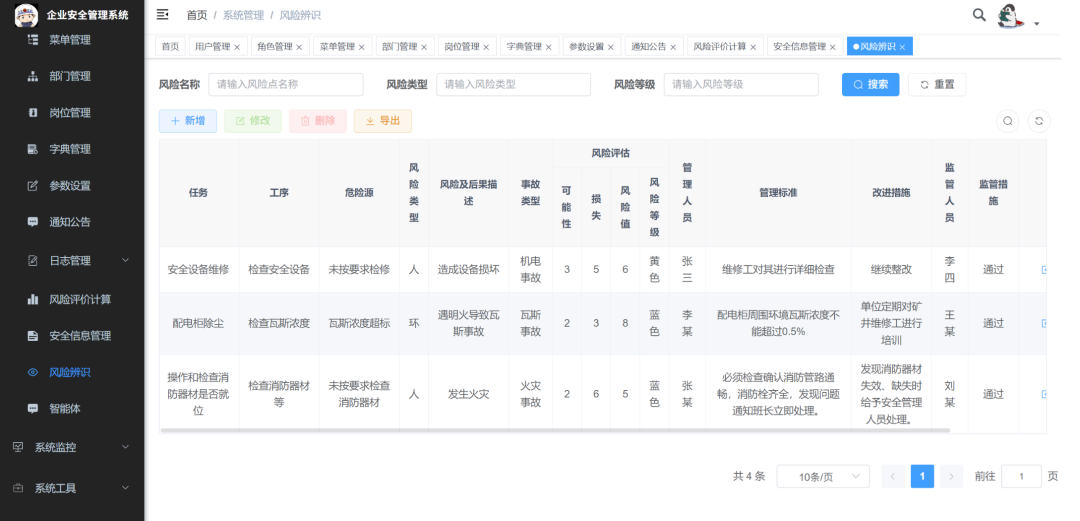Viewport: 1080px width, 521px height.
Task: Close the 通知公告 tab
Action: click(673, 48)
